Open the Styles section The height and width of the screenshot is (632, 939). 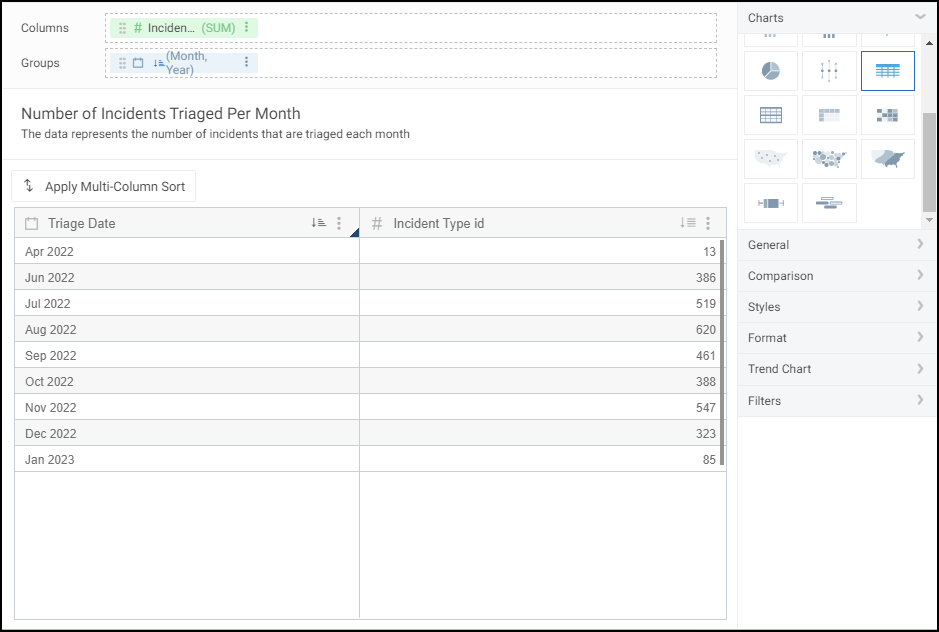(x=837, y=307)
